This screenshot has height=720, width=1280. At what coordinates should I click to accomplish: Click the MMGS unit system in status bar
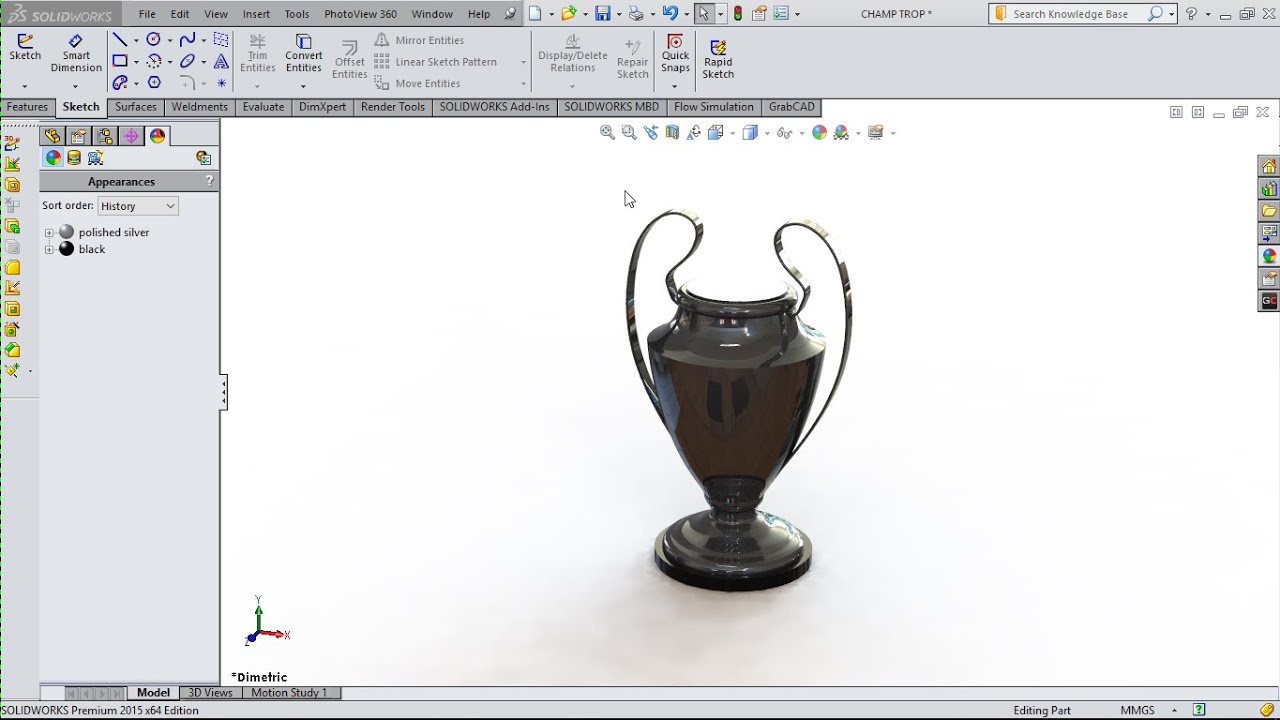(x=1137, y=710)
